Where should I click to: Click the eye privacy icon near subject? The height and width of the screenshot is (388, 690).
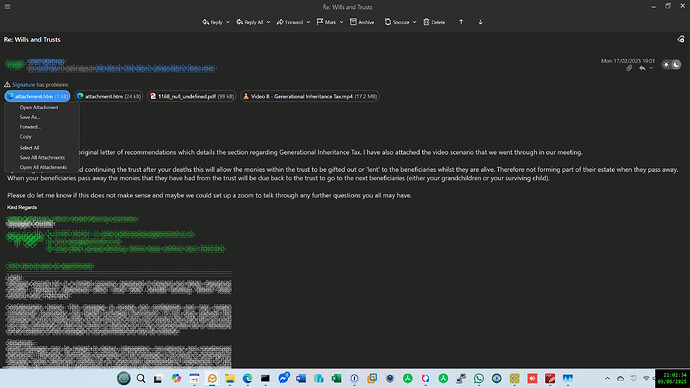681,39
